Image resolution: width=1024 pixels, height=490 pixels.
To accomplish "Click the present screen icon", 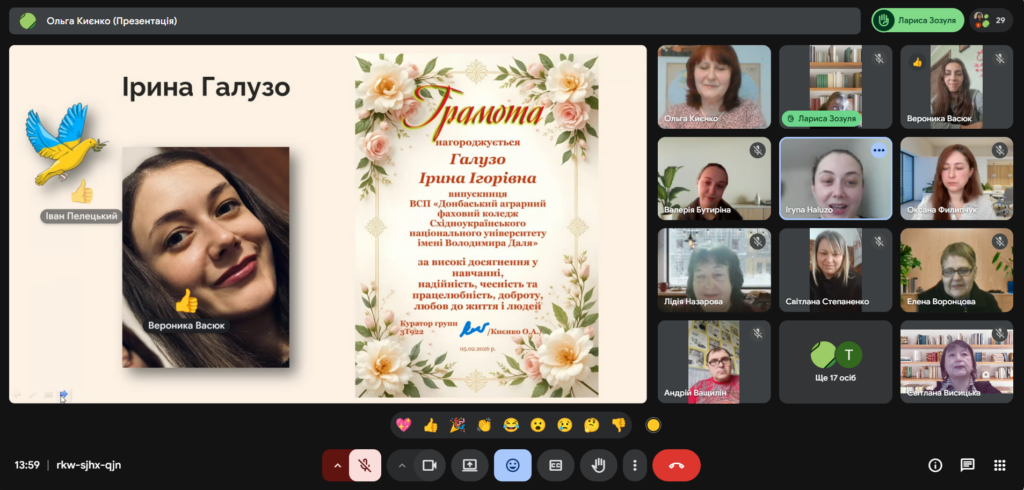I will point(469,465).
